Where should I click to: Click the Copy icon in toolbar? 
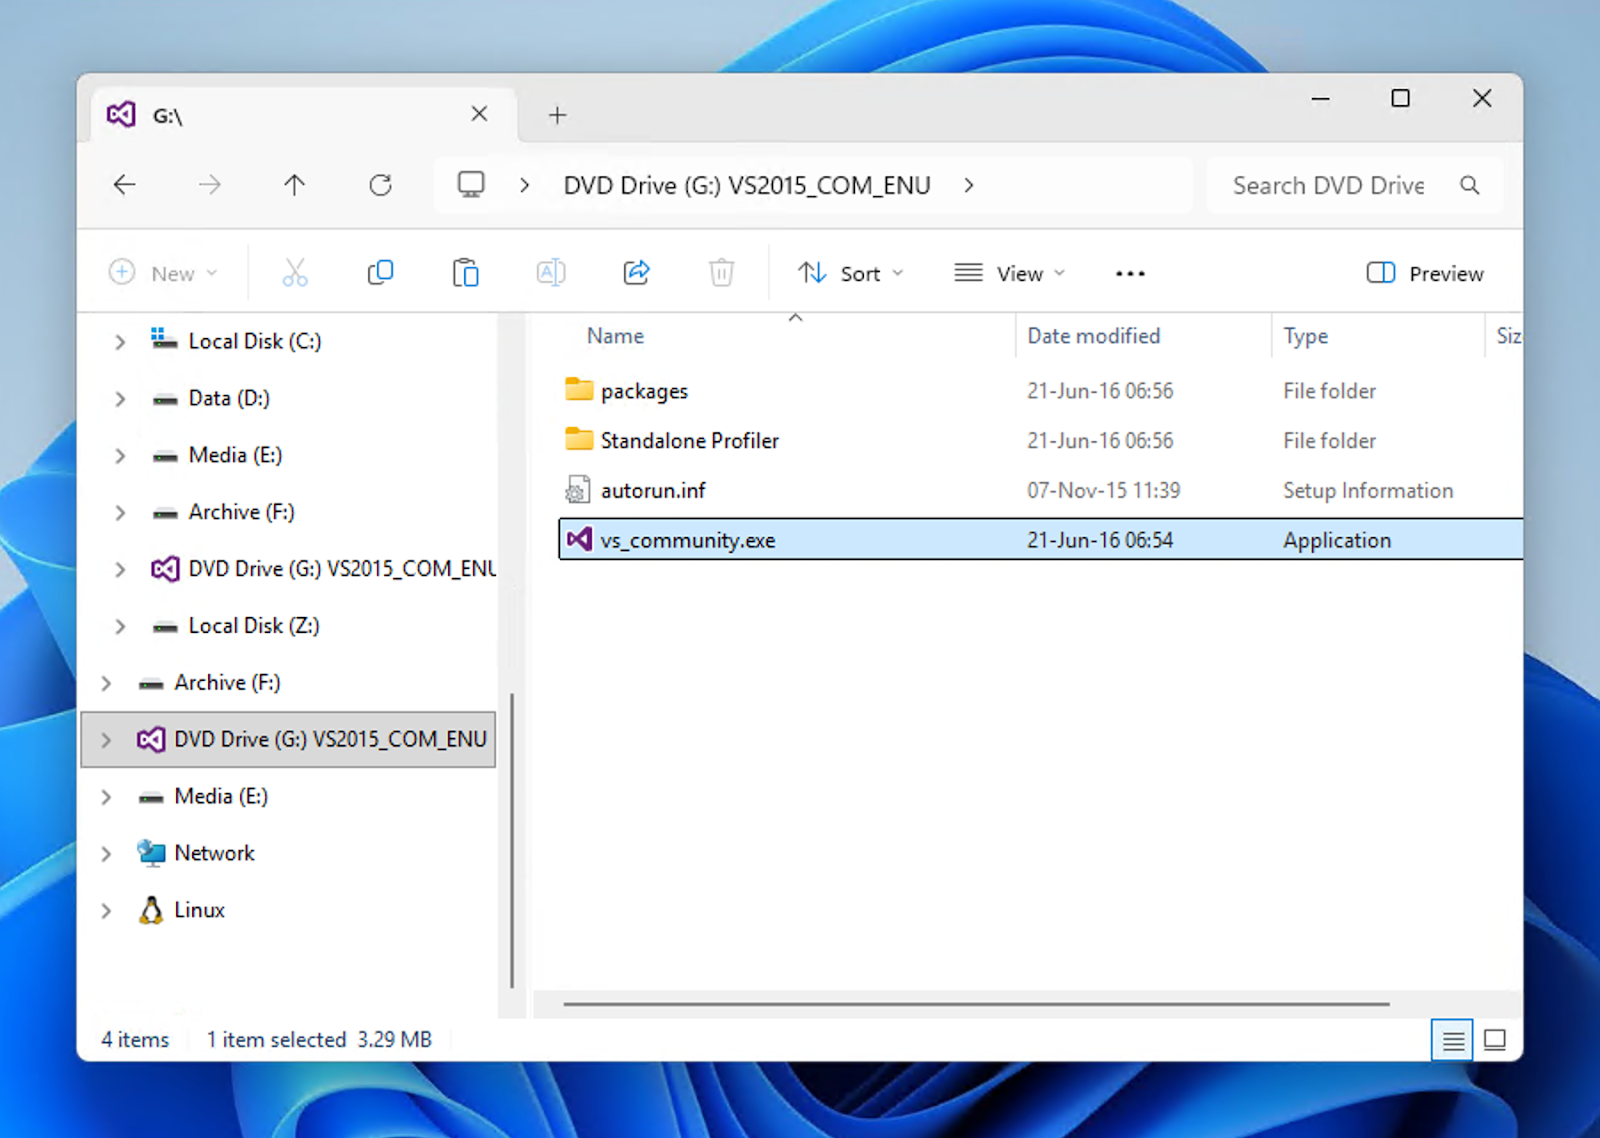380,273
